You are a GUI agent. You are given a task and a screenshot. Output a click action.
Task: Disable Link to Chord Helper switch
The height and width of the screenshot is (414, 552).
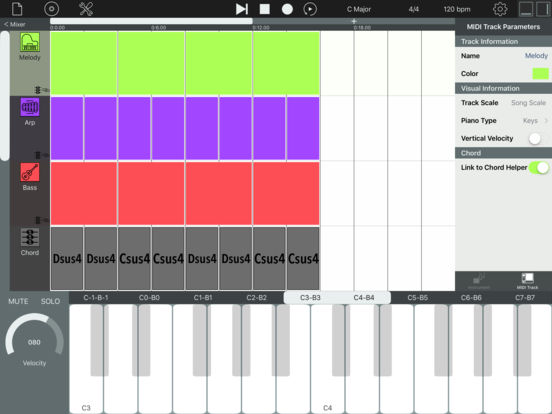point(539,168)
